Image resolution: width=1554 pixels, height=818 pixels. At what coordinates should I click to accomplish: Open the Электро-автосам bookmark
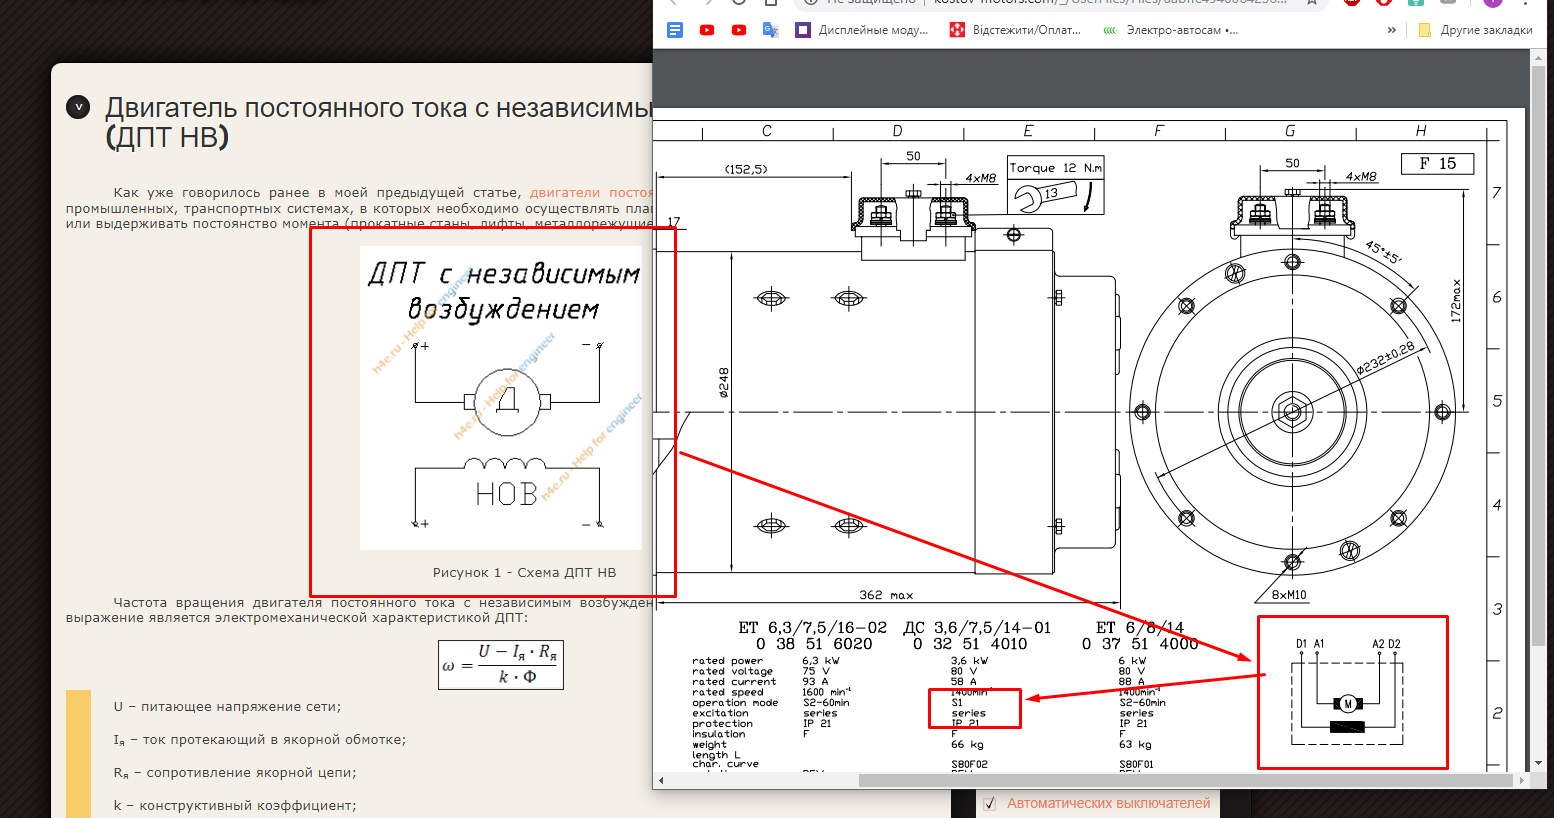[1170, 30]
